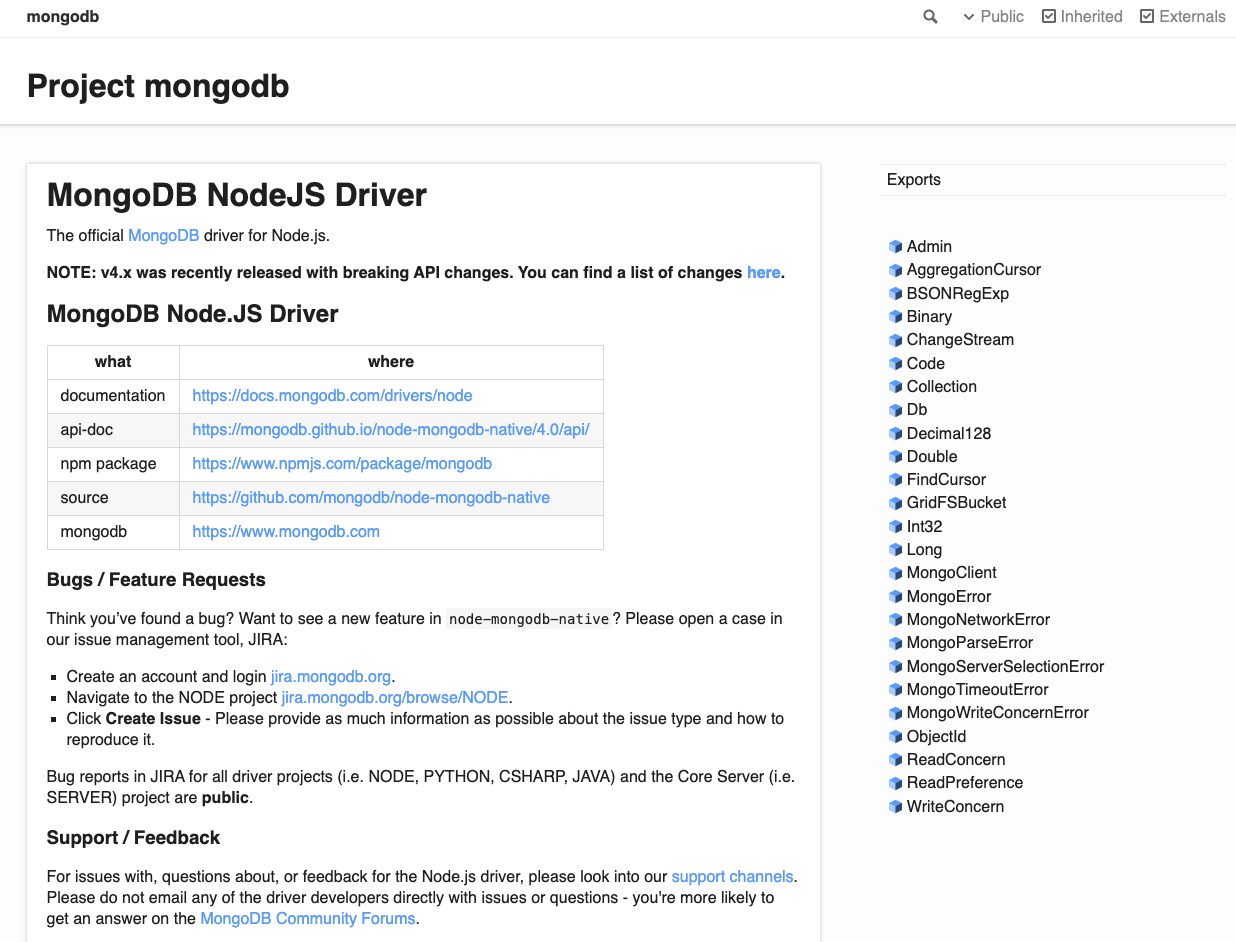Click the cube icon beside MongoError

(896, 597)
